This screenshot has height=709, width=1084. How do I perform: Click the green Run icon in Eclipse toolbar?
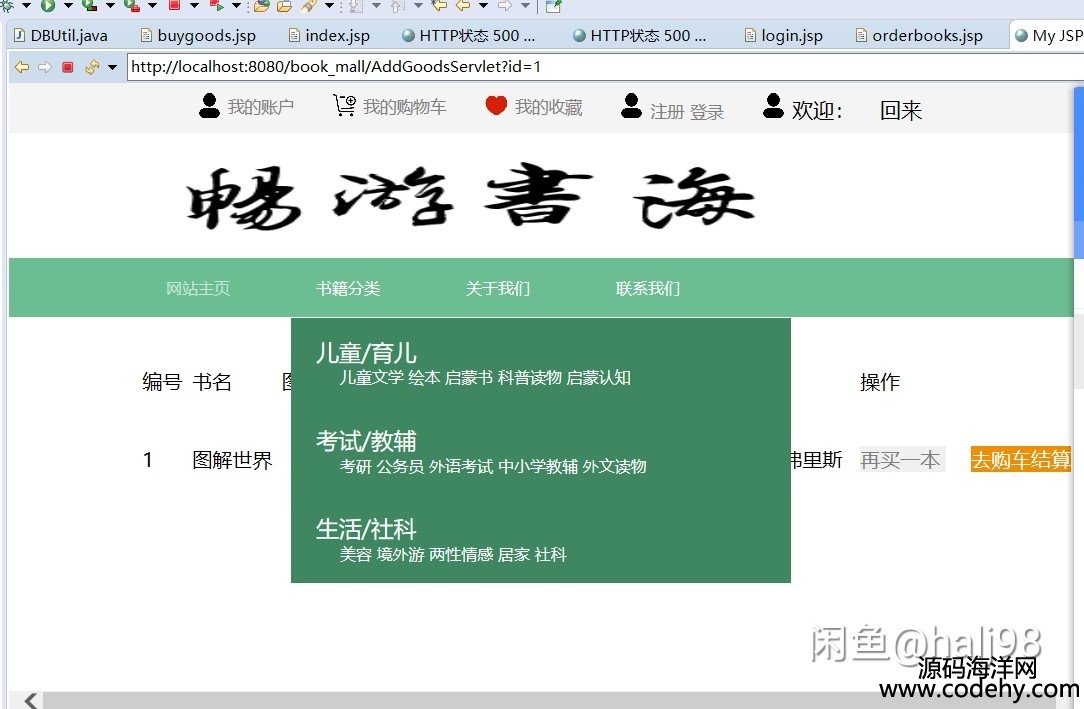click(48, 6)
